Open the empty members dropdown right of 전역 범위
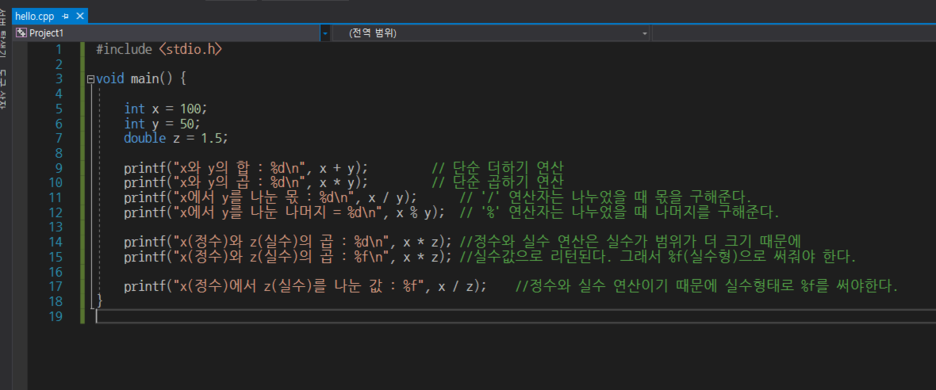This screenshot has height=390, width=936. (794, 33)
